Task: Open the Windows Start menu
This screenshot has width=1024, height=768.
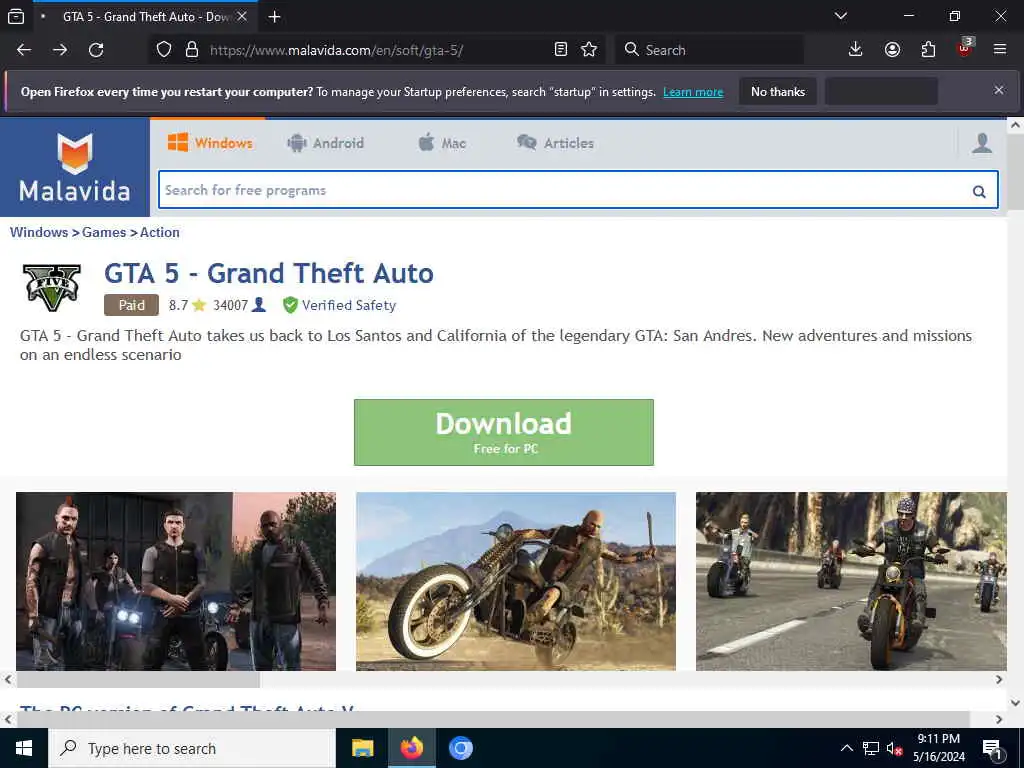Action: (24, 748)
